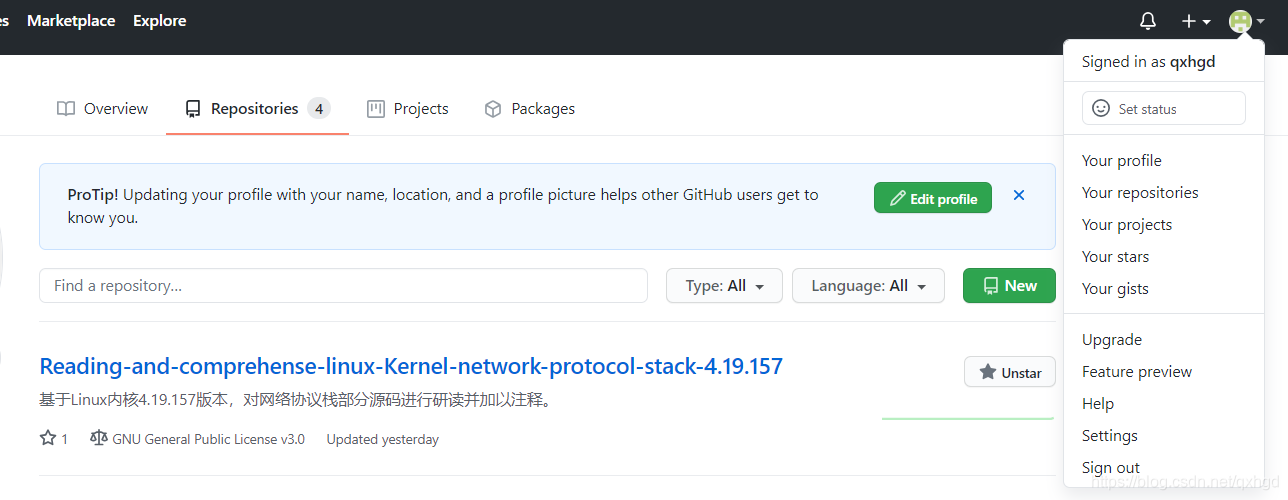Dismiss the ProTip banner with X
This screenshot has height=500, width=1288.
coord(1019,196)
